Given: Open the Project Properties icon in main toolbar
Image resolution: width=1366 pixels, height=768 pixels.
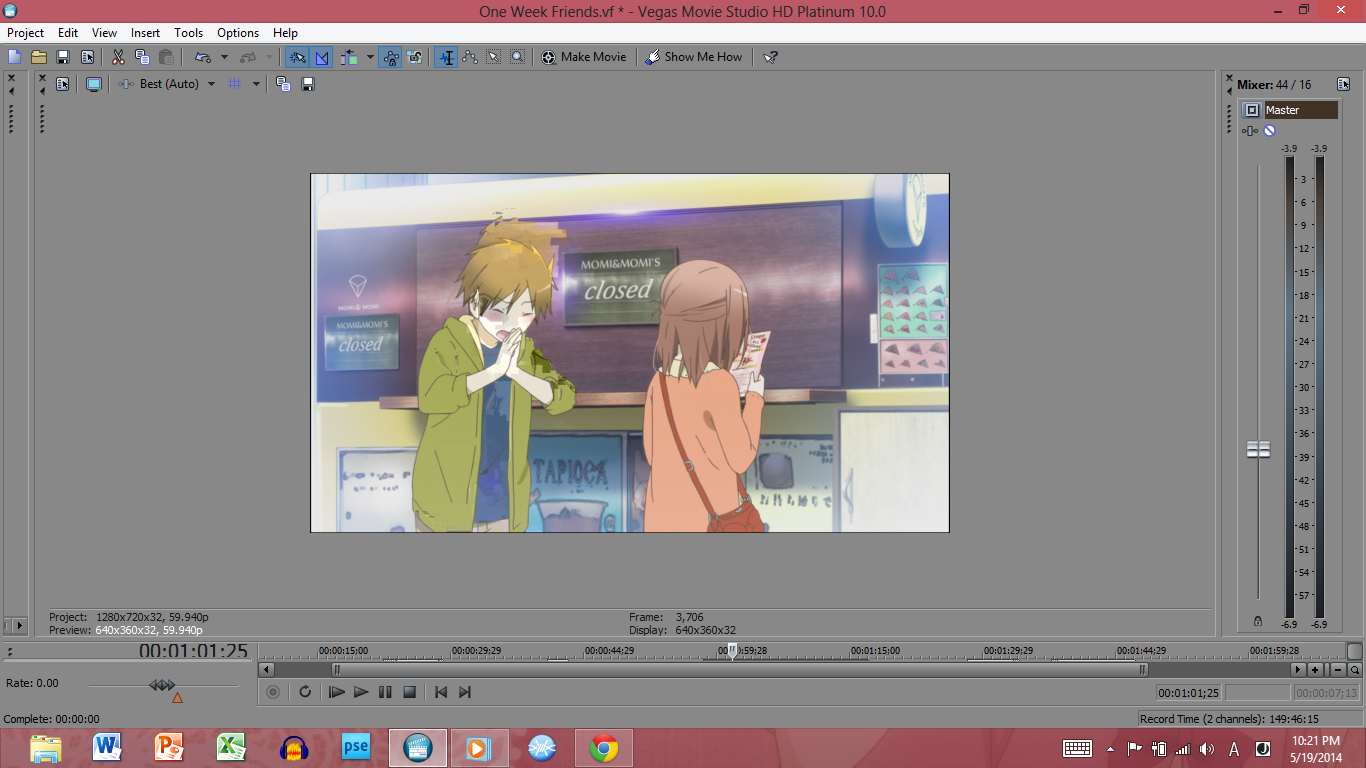Looking at the screenshot, I should point(87,57).
